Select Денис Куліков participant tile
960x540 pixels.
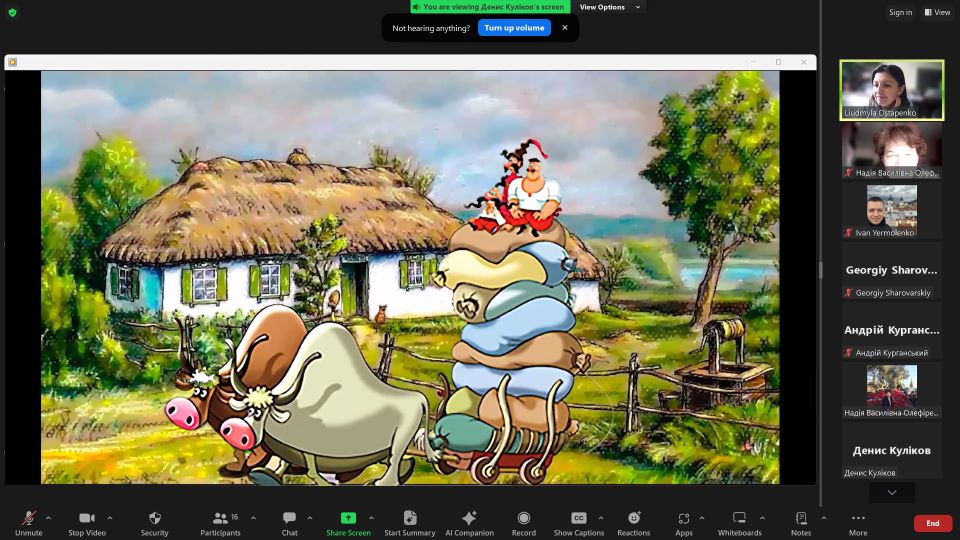(x=892, y=451)
